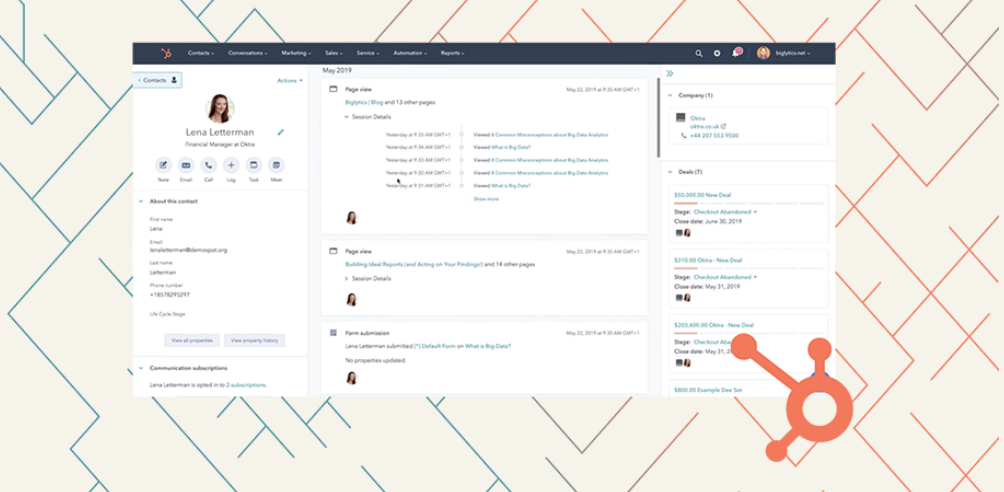Viewport: 1004px width, 492px height.
Task: Open the Sales menu
Action: coord(334,53)
